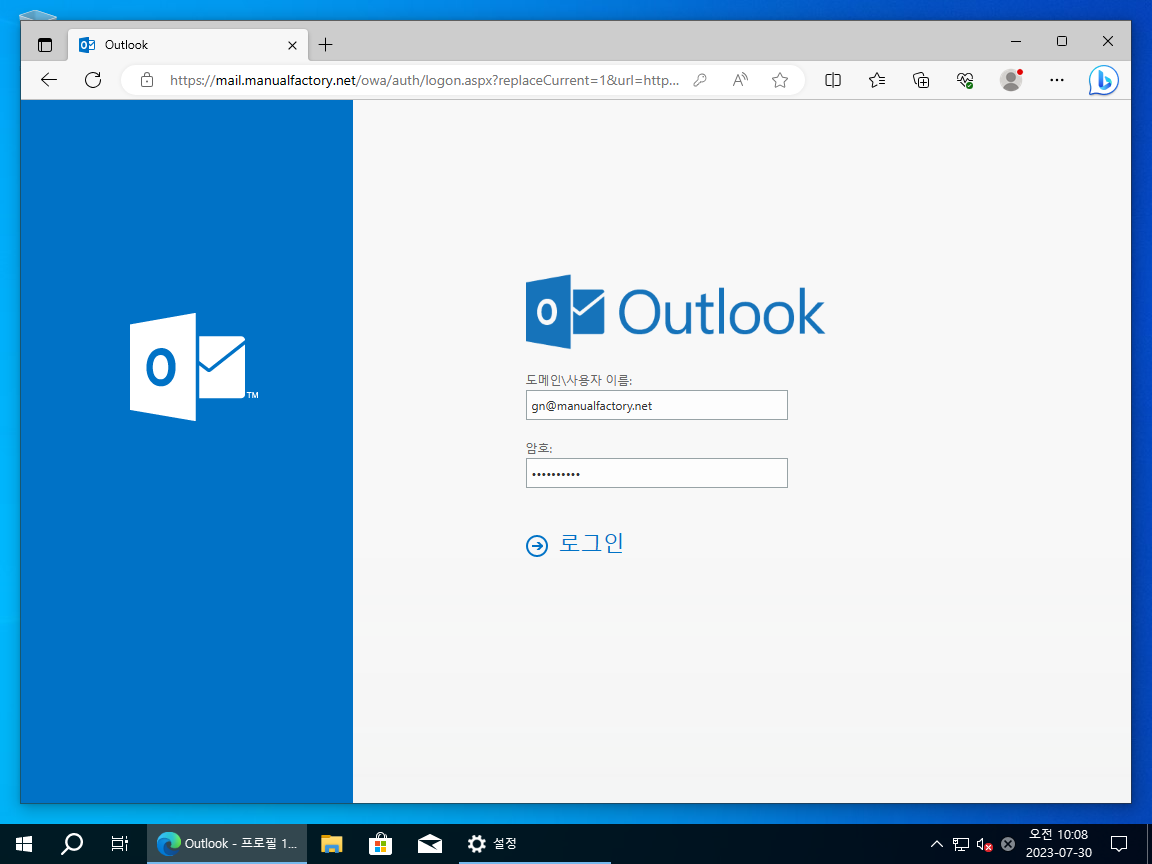Image resolution: width=1152 pixels, height=864 pixels.
Task: Open network status tray icon
Action: click(961, 844)
